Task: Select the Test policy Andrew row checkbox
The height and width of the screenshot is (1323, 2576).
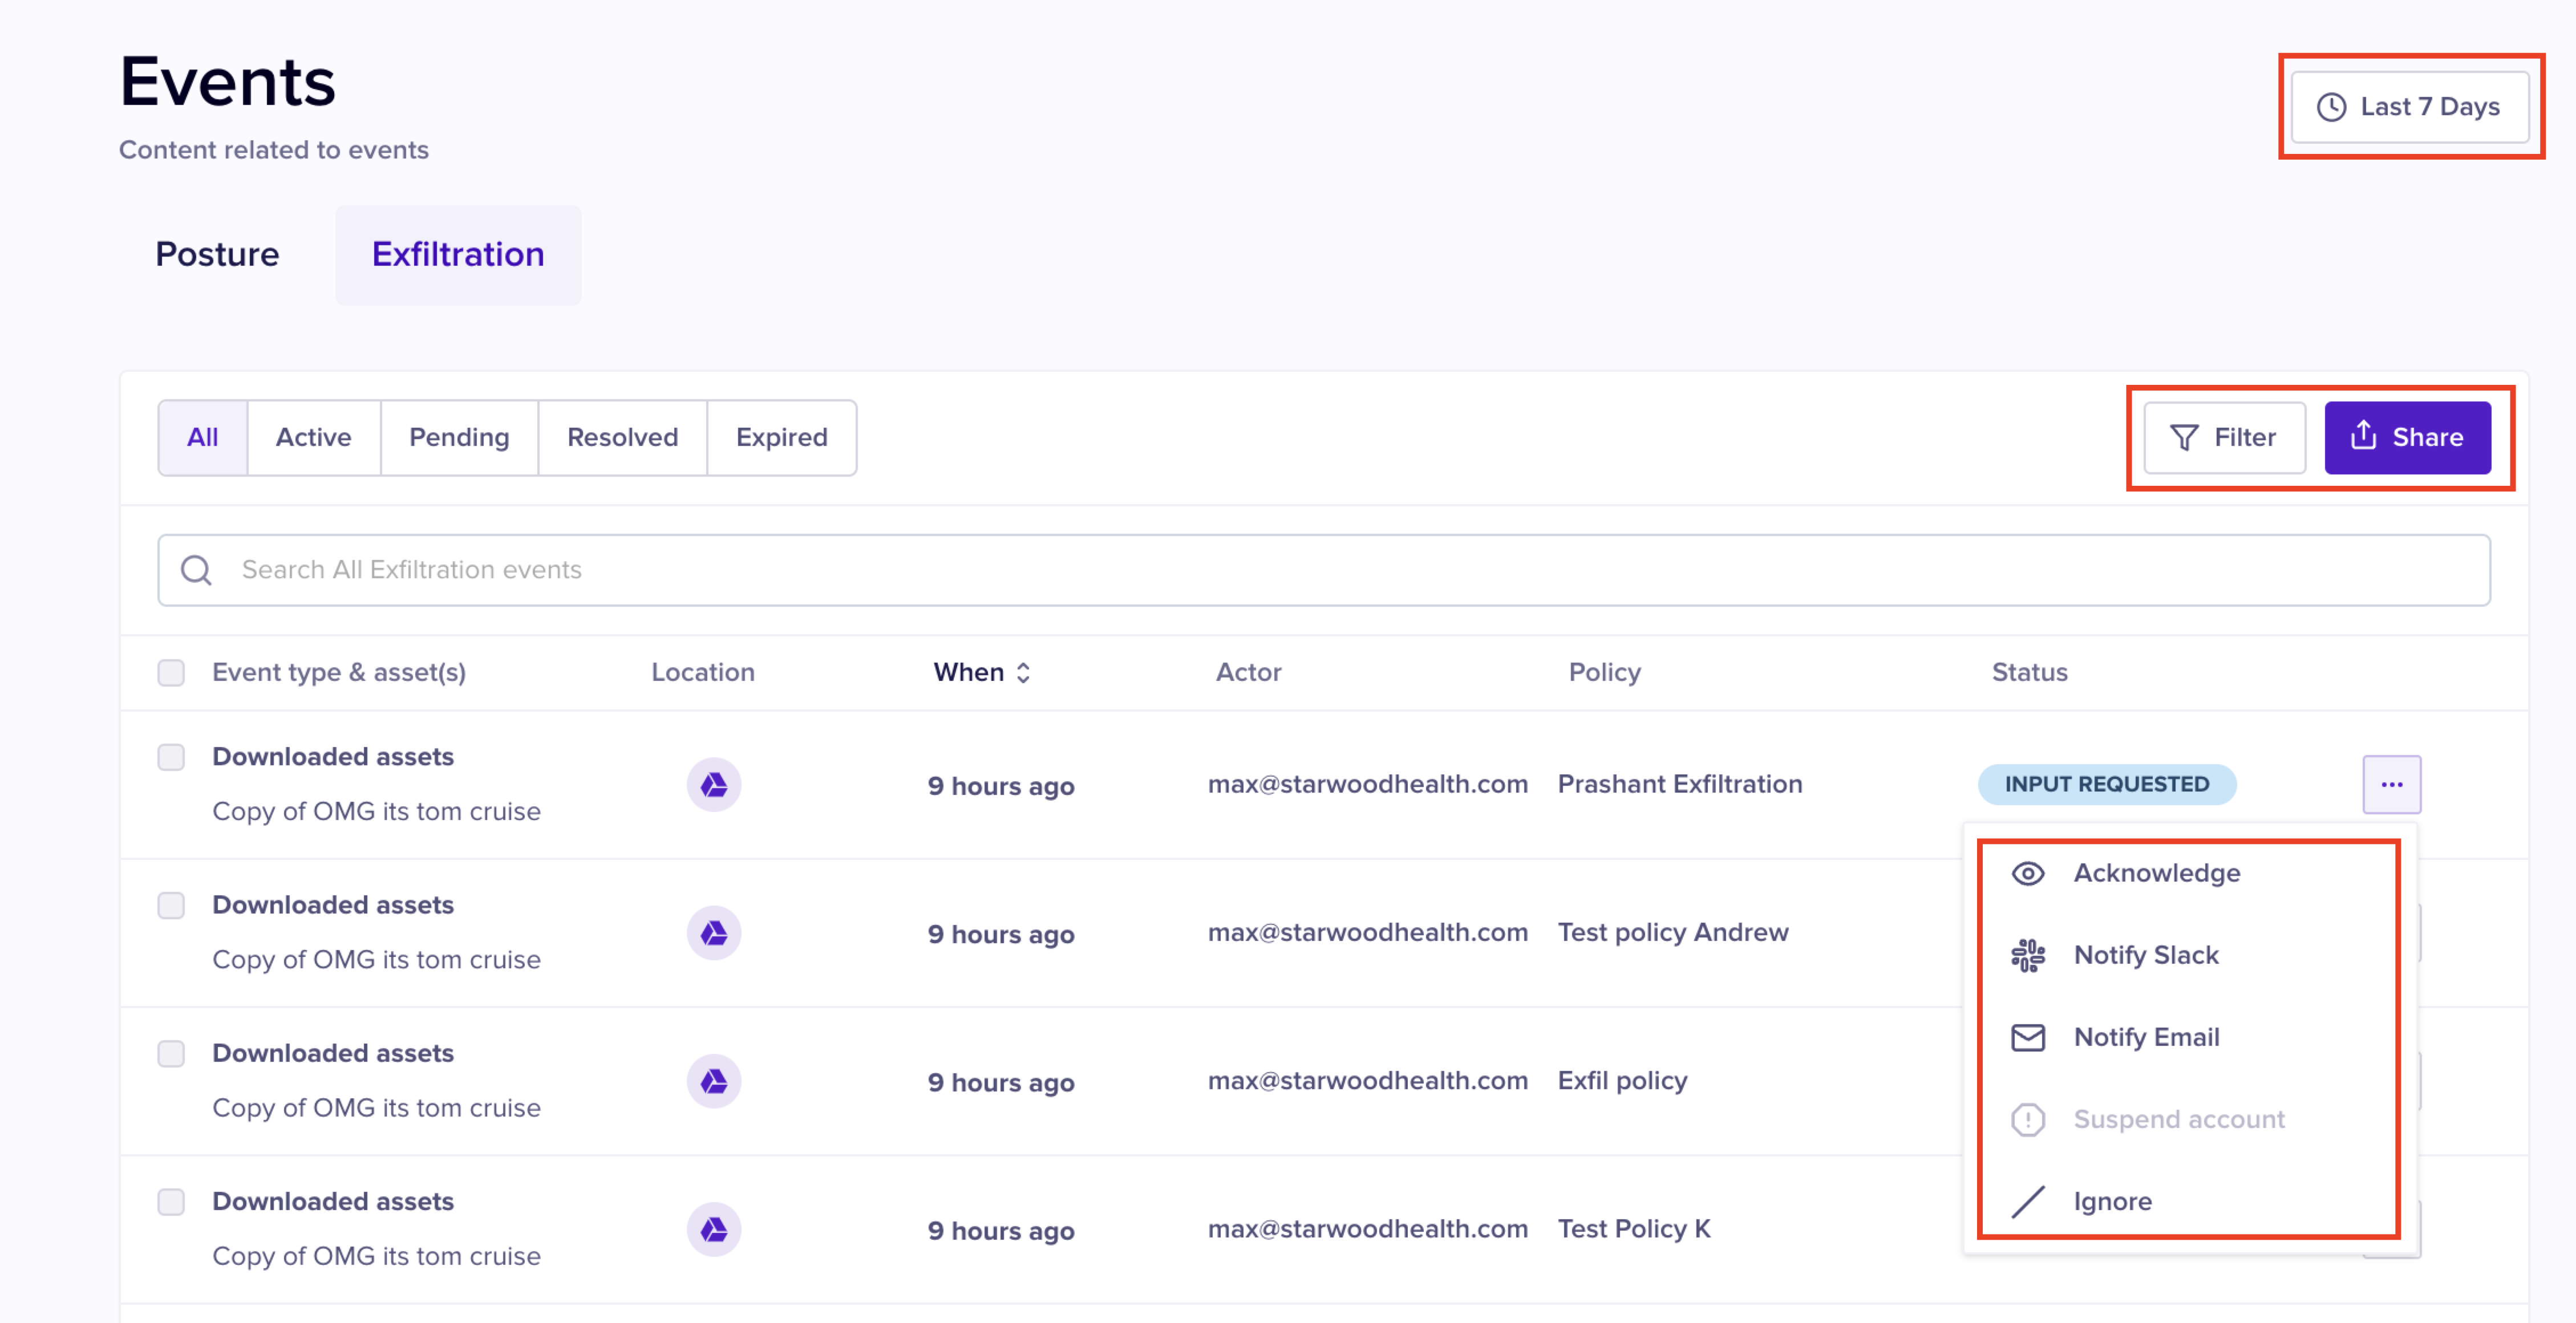Action: (x=171, y=905)
